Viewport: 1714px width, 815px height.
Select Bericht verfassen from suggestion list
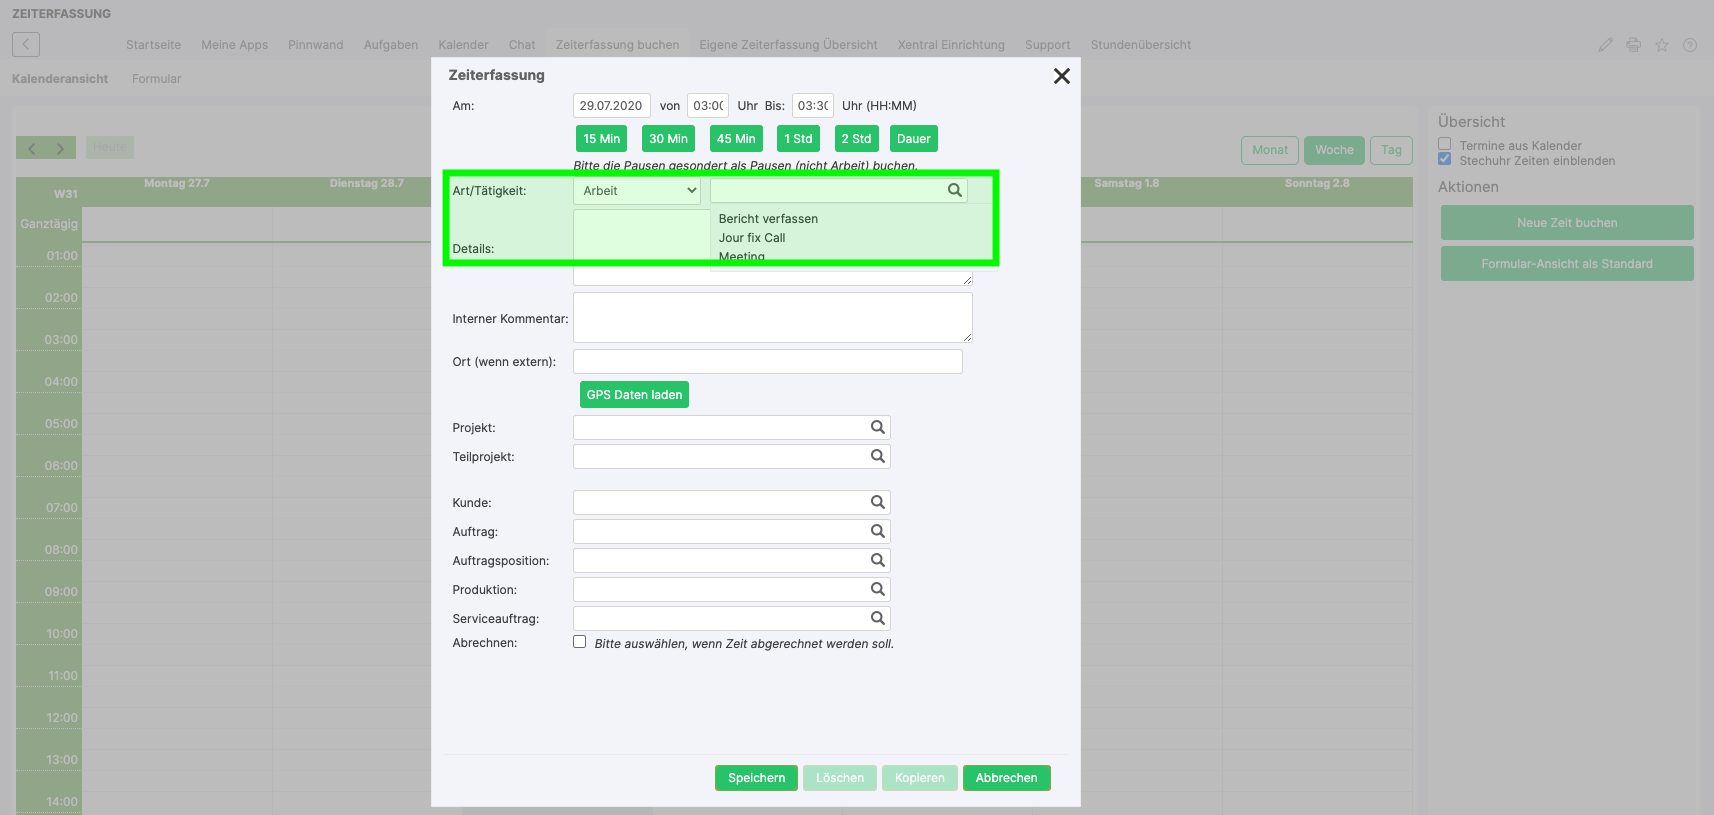coord(768,219)
